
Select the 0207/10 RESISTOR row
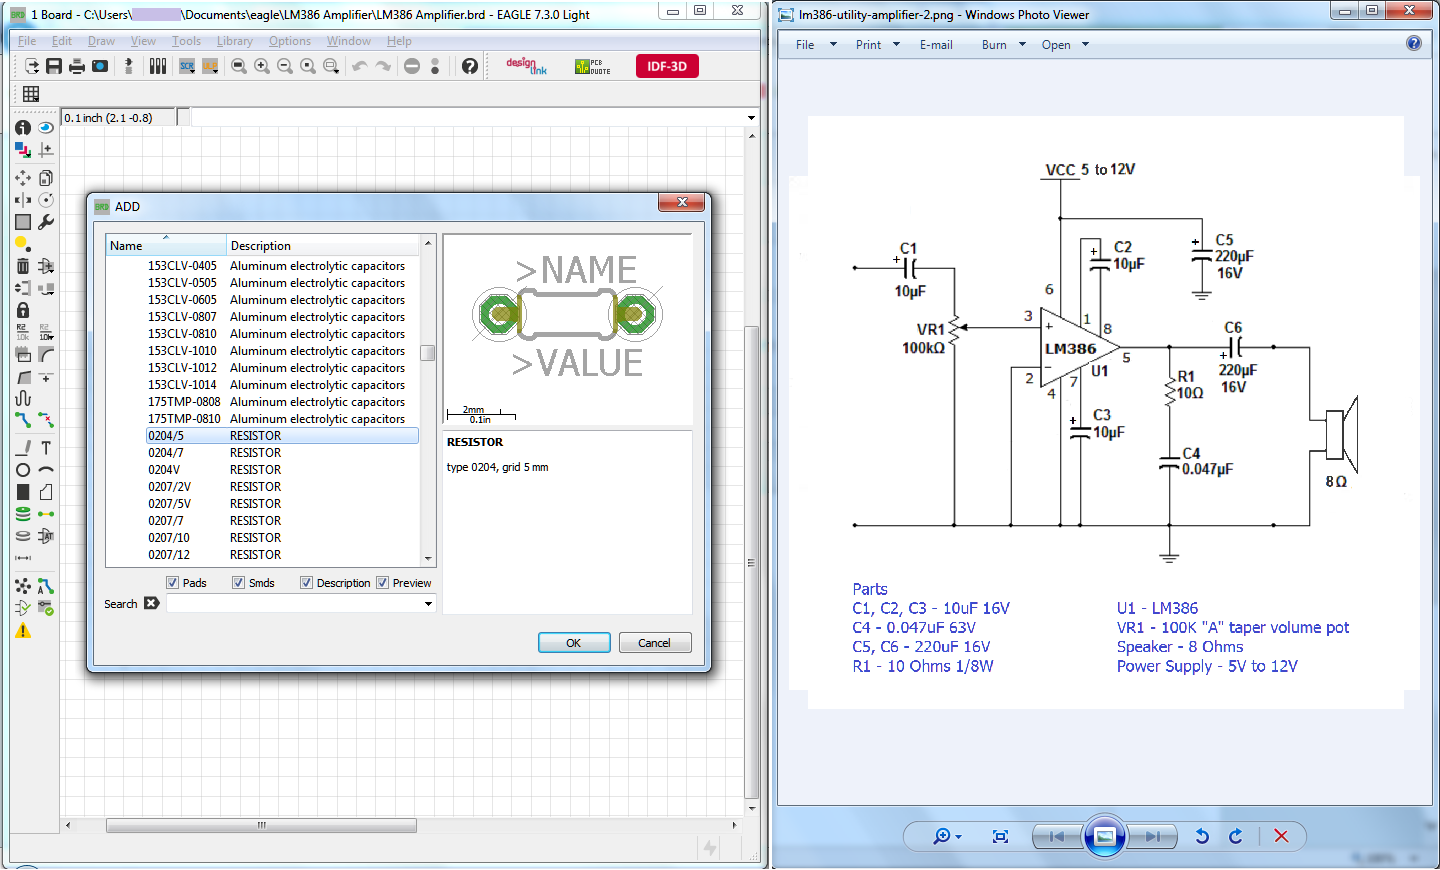[x=282, y=538]
